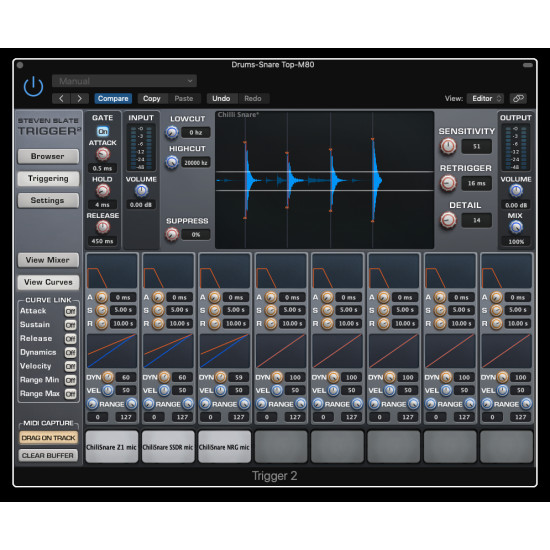Go to previous preset with left arrow

click(x=61, y=99)
